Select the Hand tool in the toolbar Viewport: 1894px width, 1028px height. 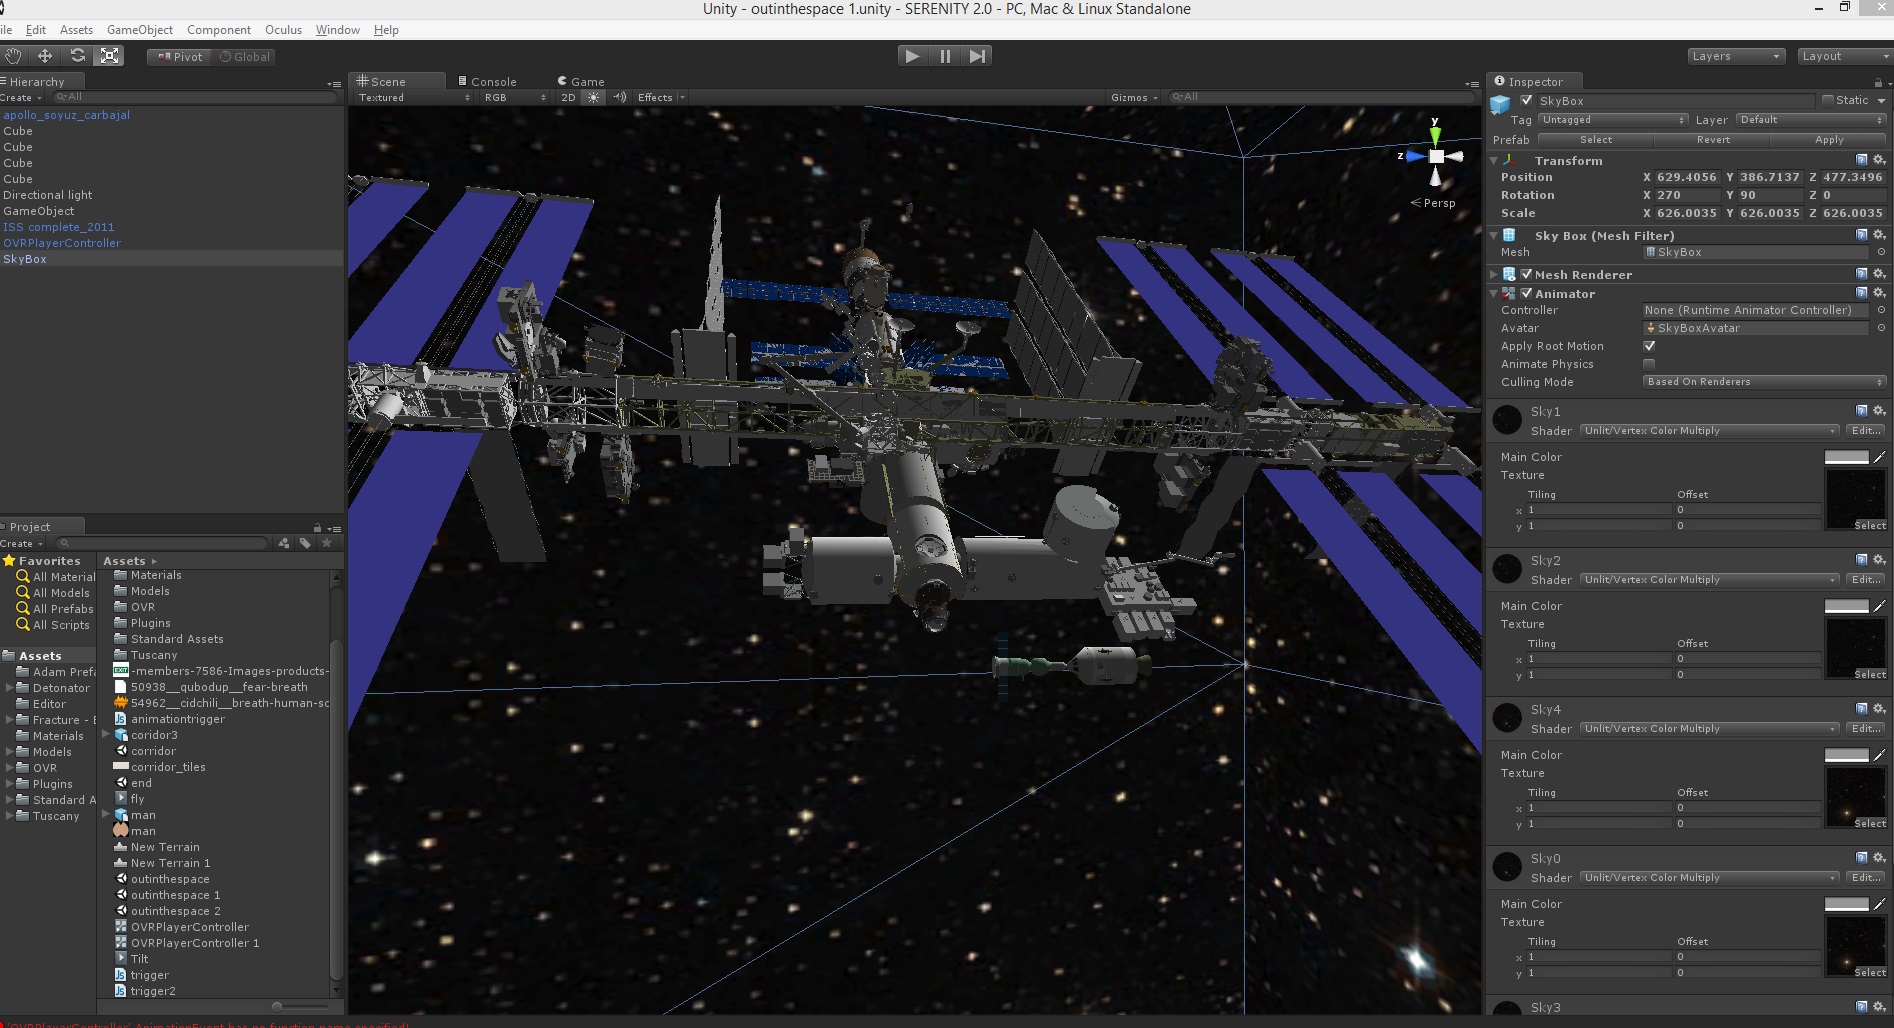point(12,56)
